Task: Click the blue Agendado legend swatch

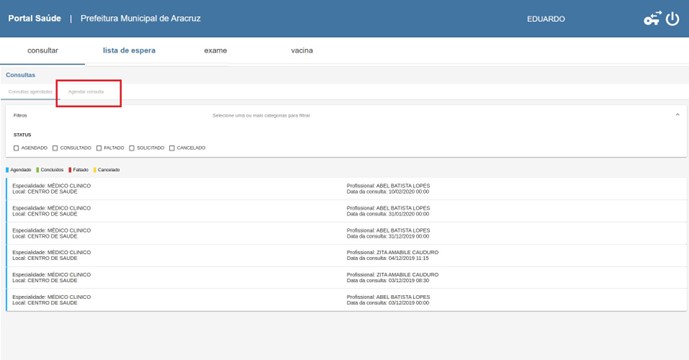Action: [x=7, y=170]
